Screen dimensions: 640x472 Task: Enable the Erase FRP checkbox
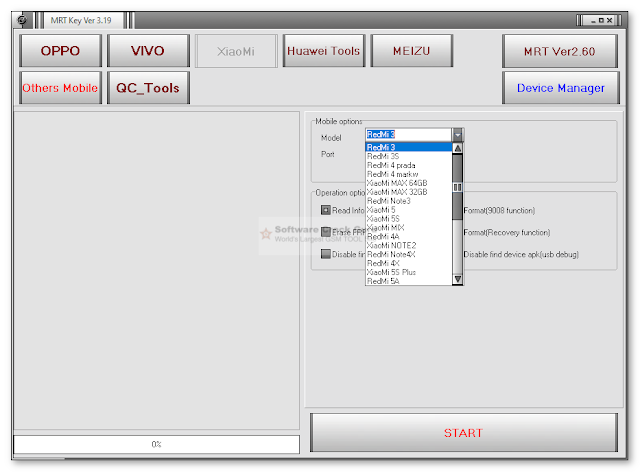[x=325, y=232]
